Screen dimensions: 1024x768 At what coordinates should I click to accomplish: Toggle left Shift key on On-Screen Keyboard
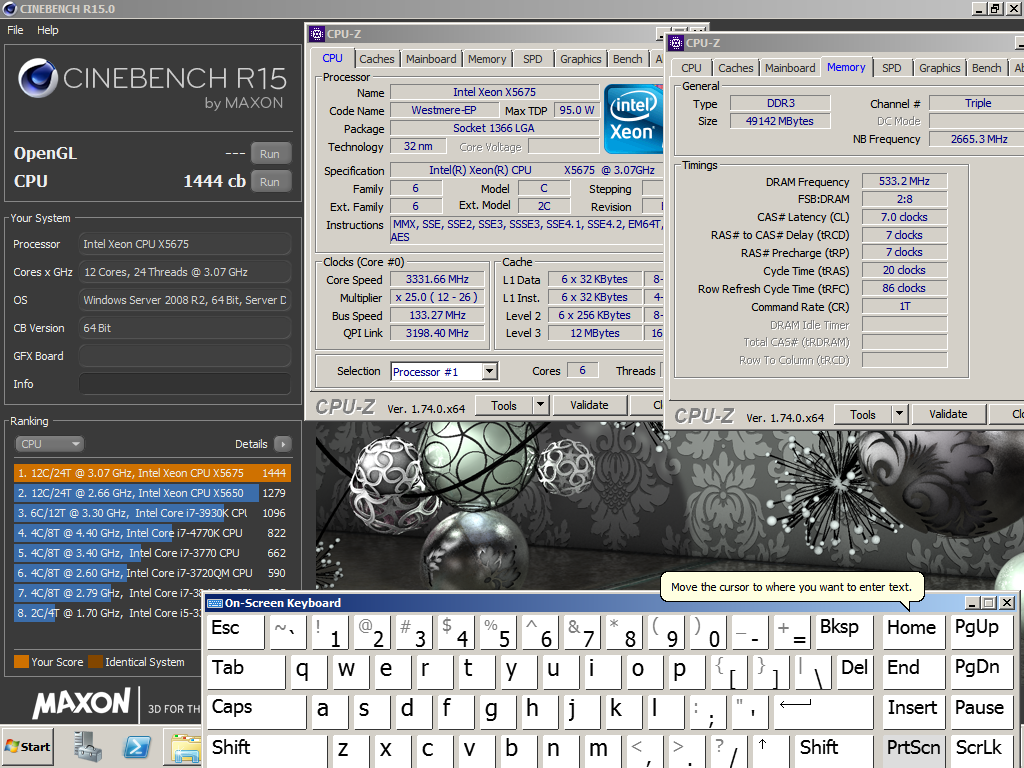pos(266,750)
